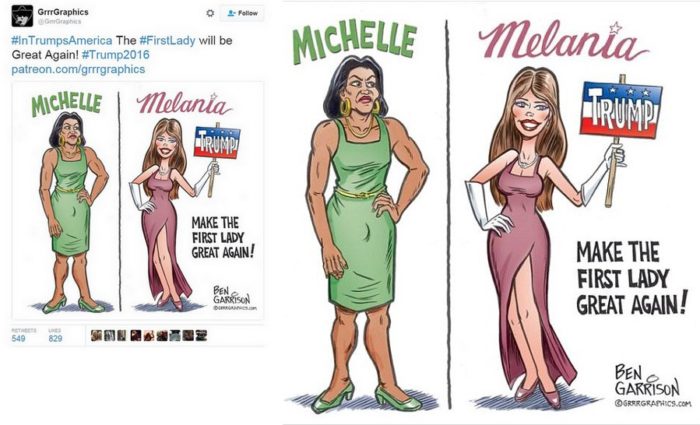Open the GrrrGraphics display name link
The image size is (700, 425).
[63, 12]
